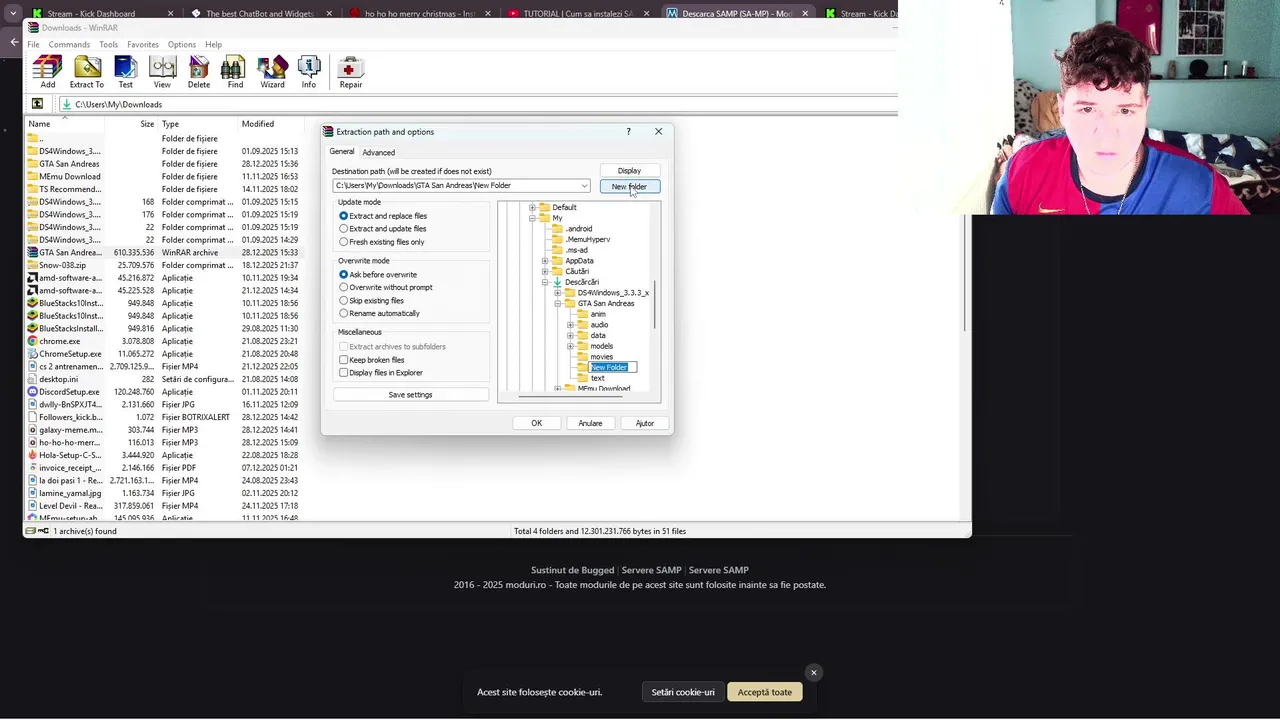Screen dimensions: 1280x720
Task: Click the folder tree vertical scrollbar
Action: (657, 303)
